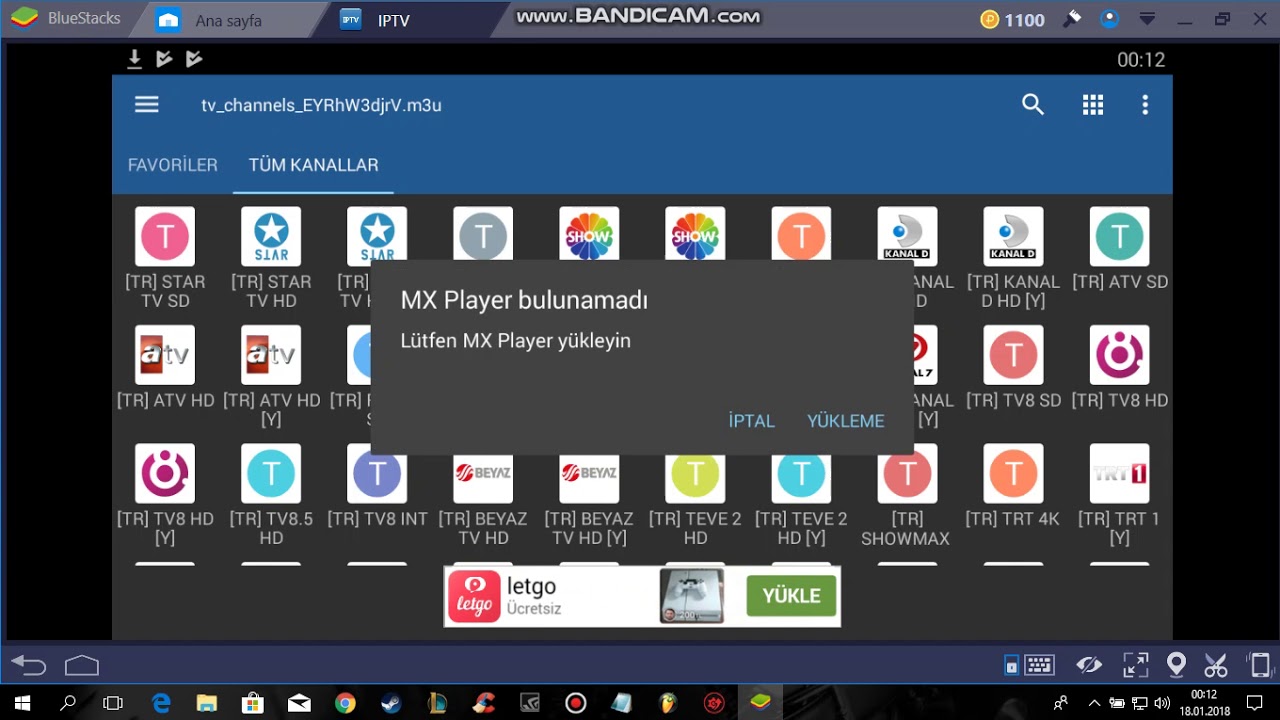Expand the system tray hidden icons chevron
This screenshot has height=720, width=1280.
pos(1094,703)
